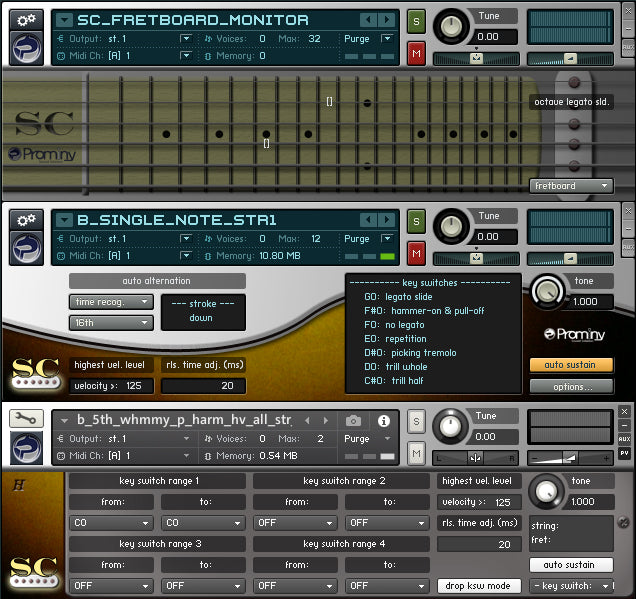Click gear icon on B_SINGLE_NOTE_STR1 instrument
The image size is (636, 599).
click(25, 219)
